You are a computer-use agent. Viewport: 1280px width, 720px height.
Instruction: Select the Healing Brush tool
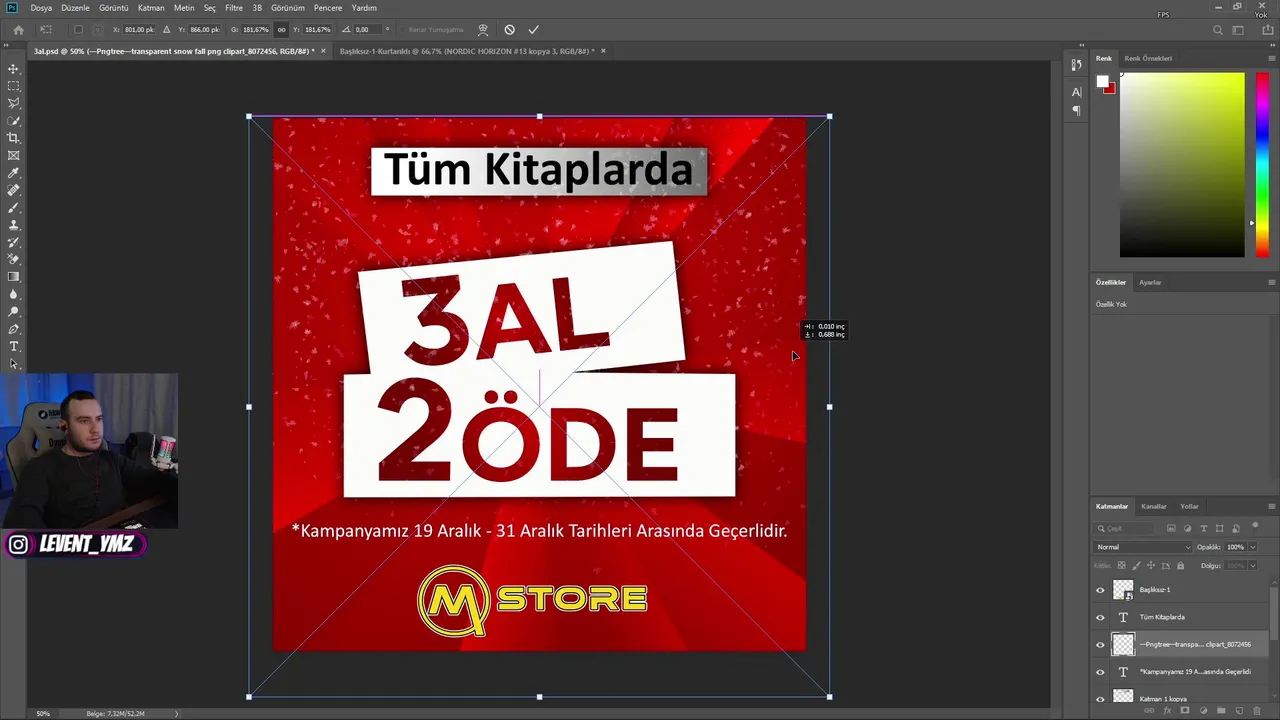[x=14, y=190]
